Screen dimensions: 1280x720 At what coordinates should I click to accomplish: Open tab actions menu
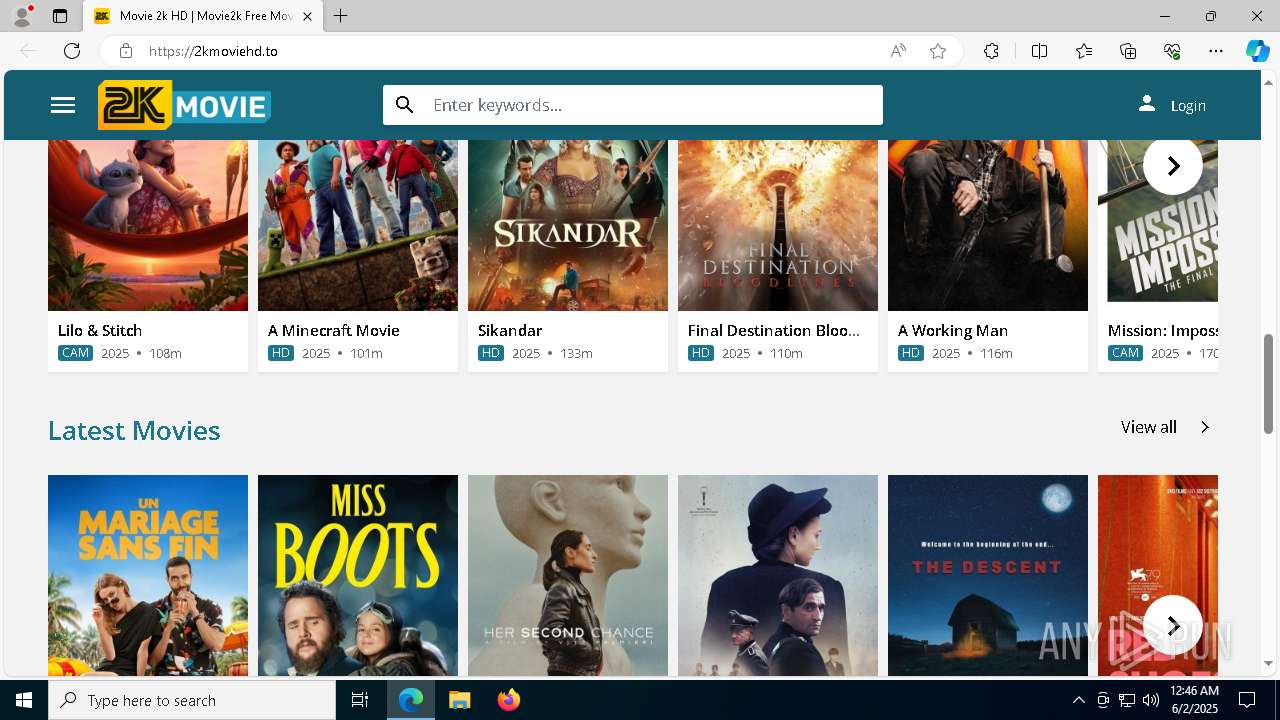60,16
